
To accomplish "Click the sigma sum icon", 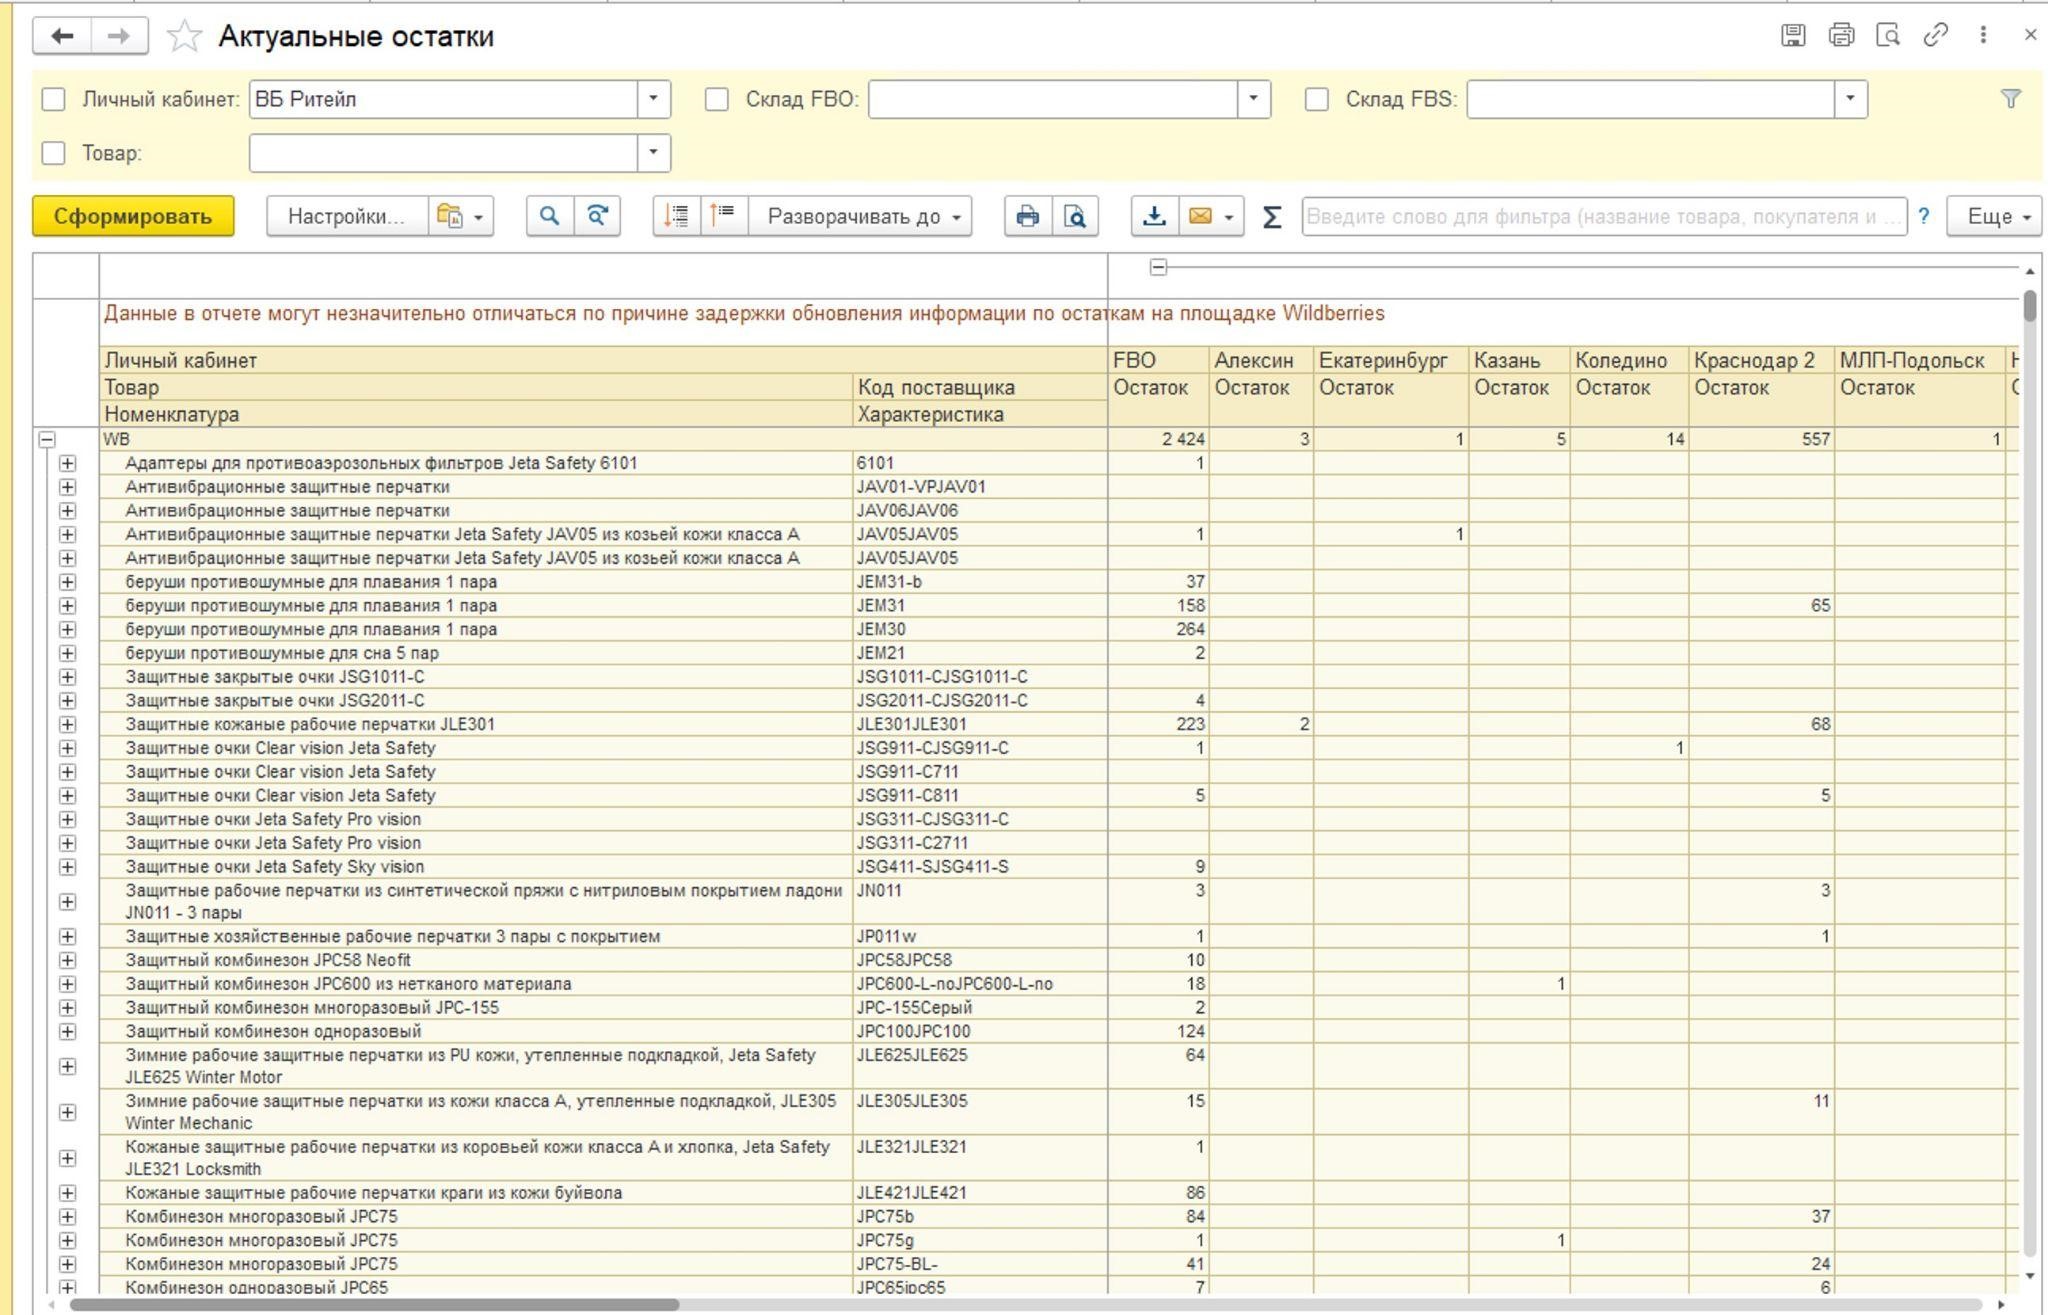I will [x=1272, y=216].
